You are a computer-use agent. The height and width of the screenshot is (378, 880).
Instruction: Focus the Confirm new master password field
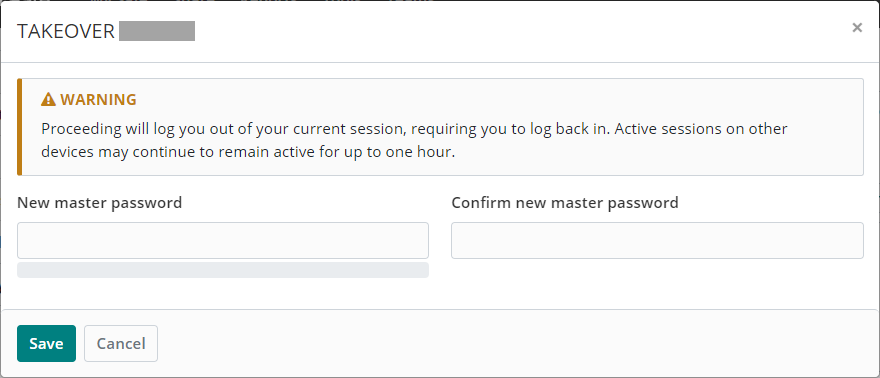[x=657, y=241]
